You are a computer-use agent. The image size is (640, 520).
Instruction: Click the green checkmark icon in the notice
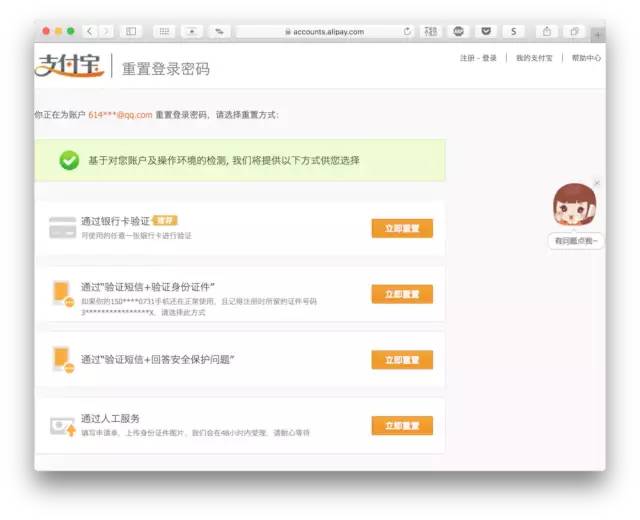69,160
